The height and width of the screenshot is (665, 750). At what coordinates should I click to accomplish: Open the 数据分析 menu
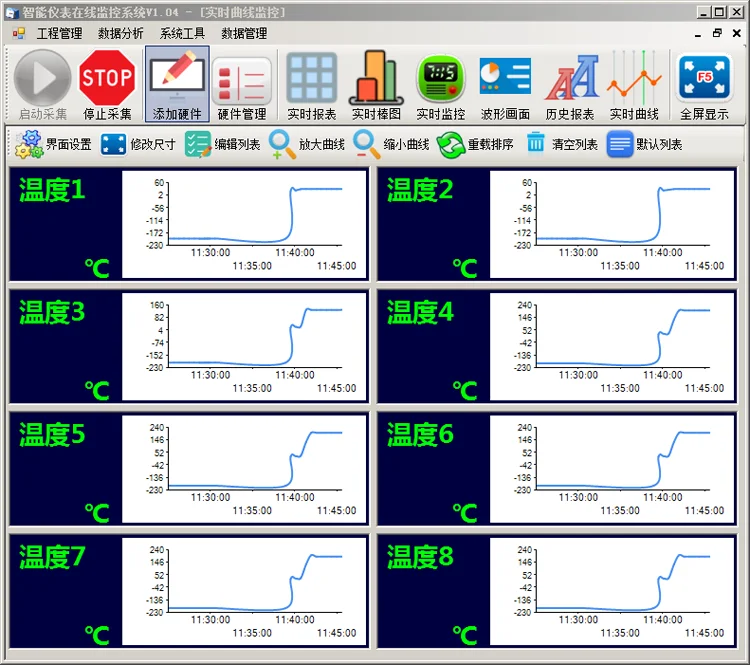(121, 33)
